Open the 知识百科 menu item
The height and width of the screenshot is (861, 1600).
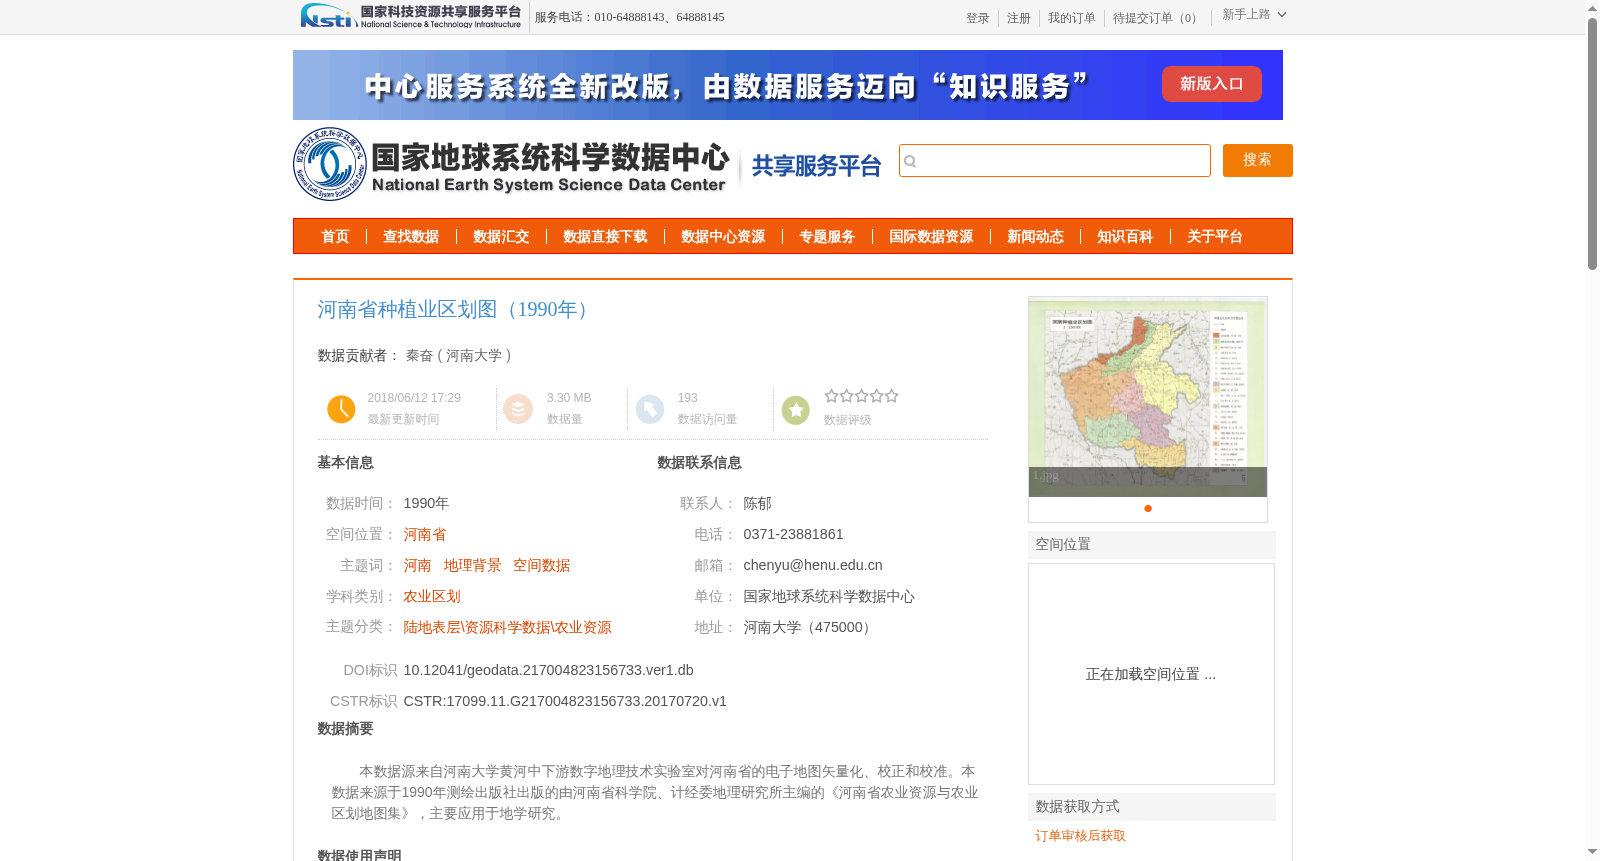pyautogui.click(x=1125, y=237)
